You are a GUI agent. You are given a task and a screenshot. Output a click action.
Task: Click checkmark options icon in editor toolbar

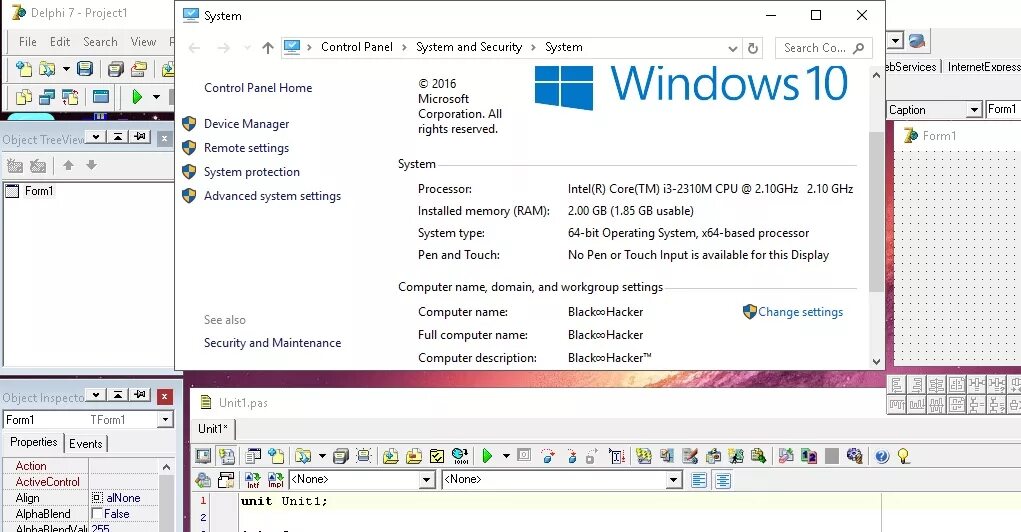pyautogui.click(x=437, y=456)
